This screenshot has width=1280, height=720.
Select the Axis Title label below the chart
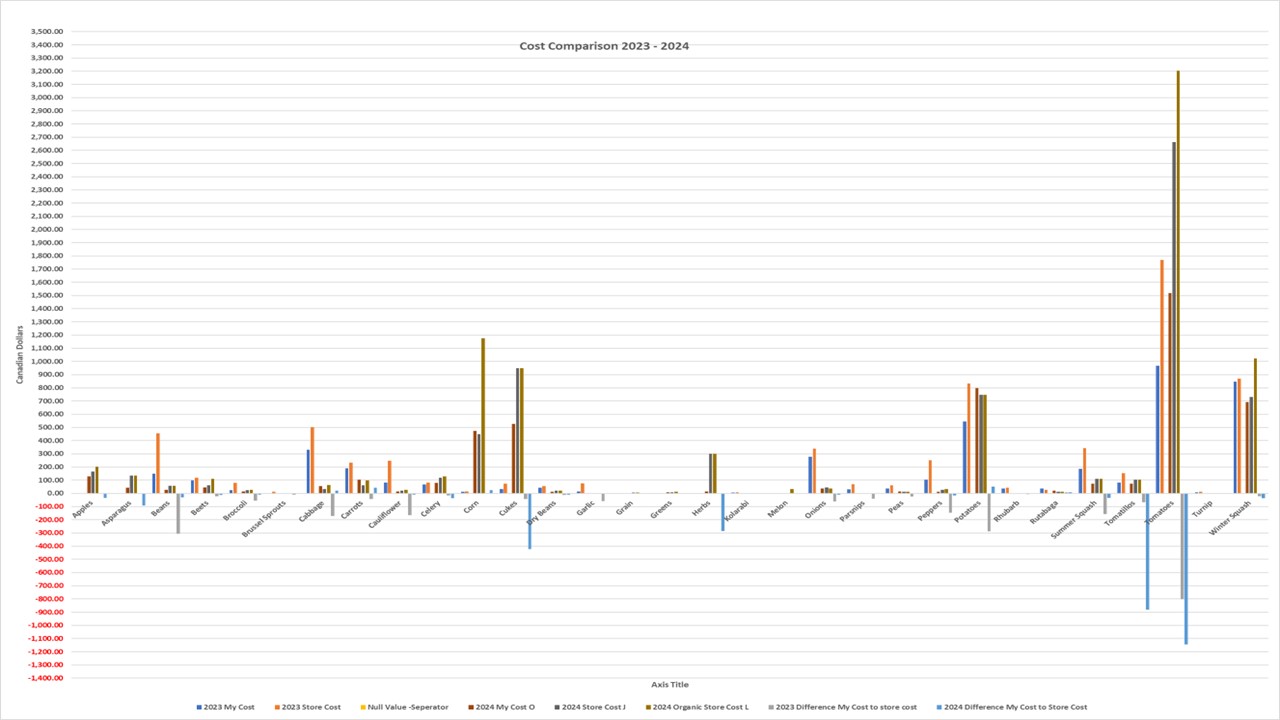(x=669, y=684)
